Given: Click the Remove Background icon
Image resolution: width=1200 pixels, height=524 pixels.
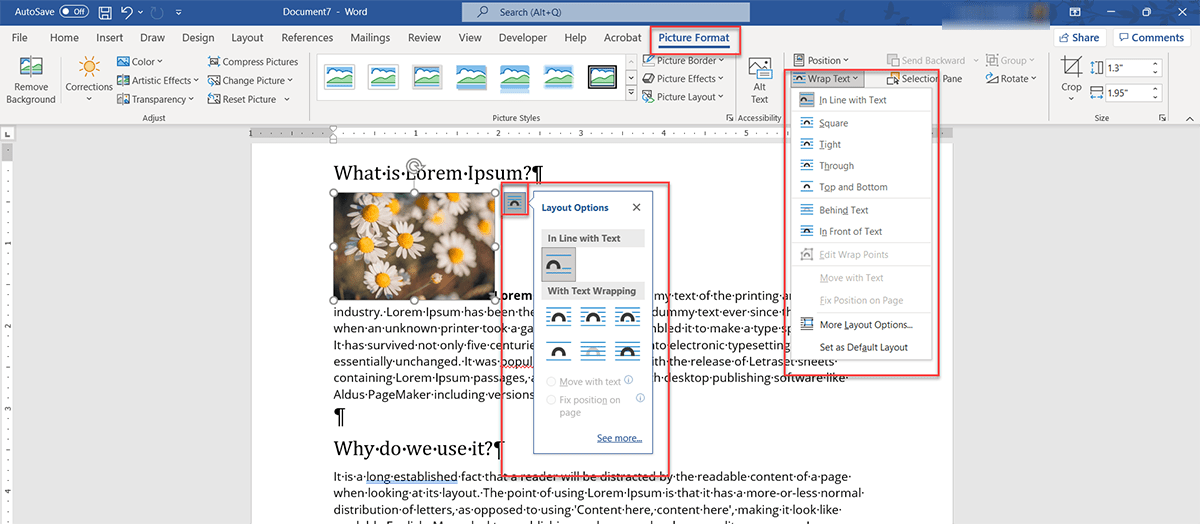Looking at the screenshot, I should pyautogui.click(x=30, y=68).
